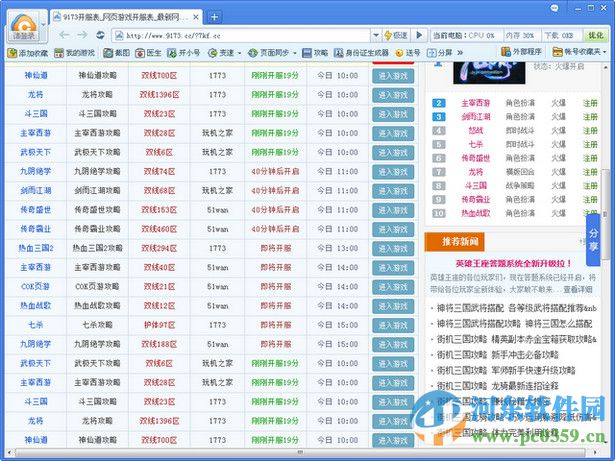The image size is (615, 461).
Task: Open rank 10 热血战歌 in ranking list
Action: [x=475, y=213]
